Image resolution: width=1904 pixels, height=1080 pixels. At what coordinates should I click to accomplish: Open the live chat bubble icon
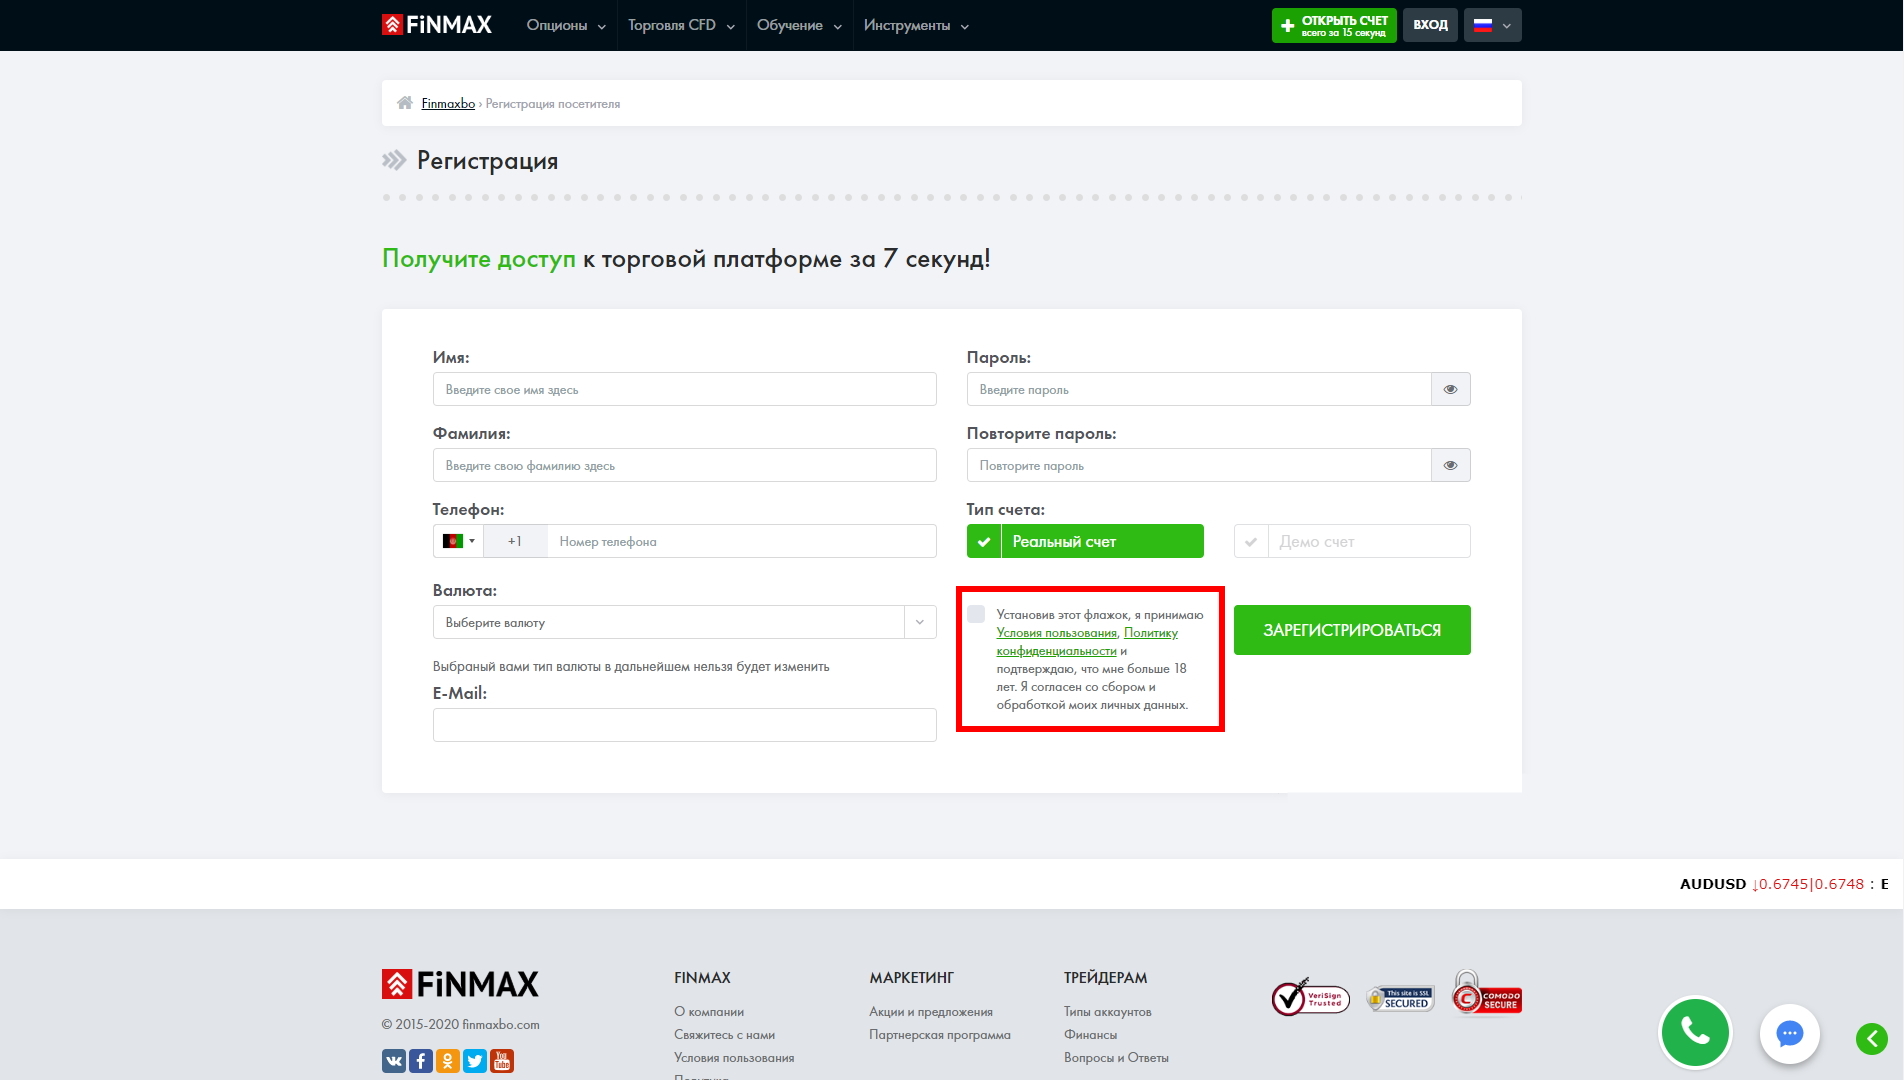(x=1789, y=1034)
